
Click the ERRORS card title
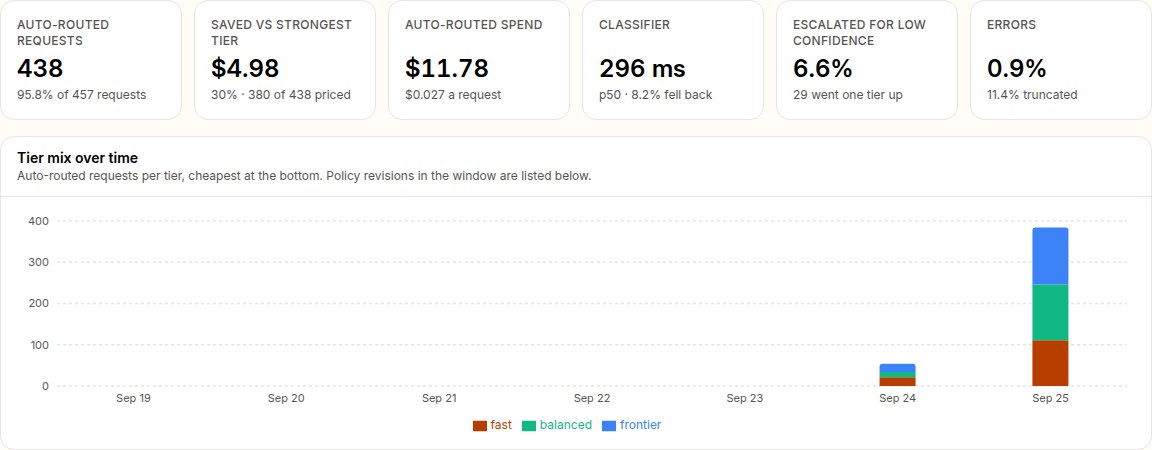tap(1012, 25)
